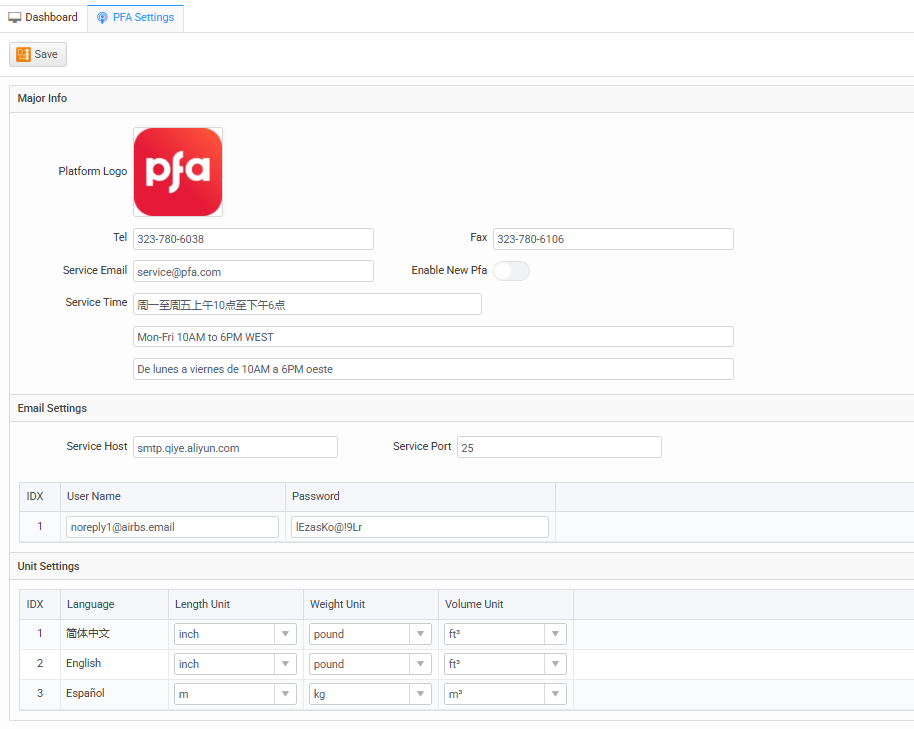Click the Fax number field
Screen dimensions: 914x729
pyautogui.click(x=612, y=239)
